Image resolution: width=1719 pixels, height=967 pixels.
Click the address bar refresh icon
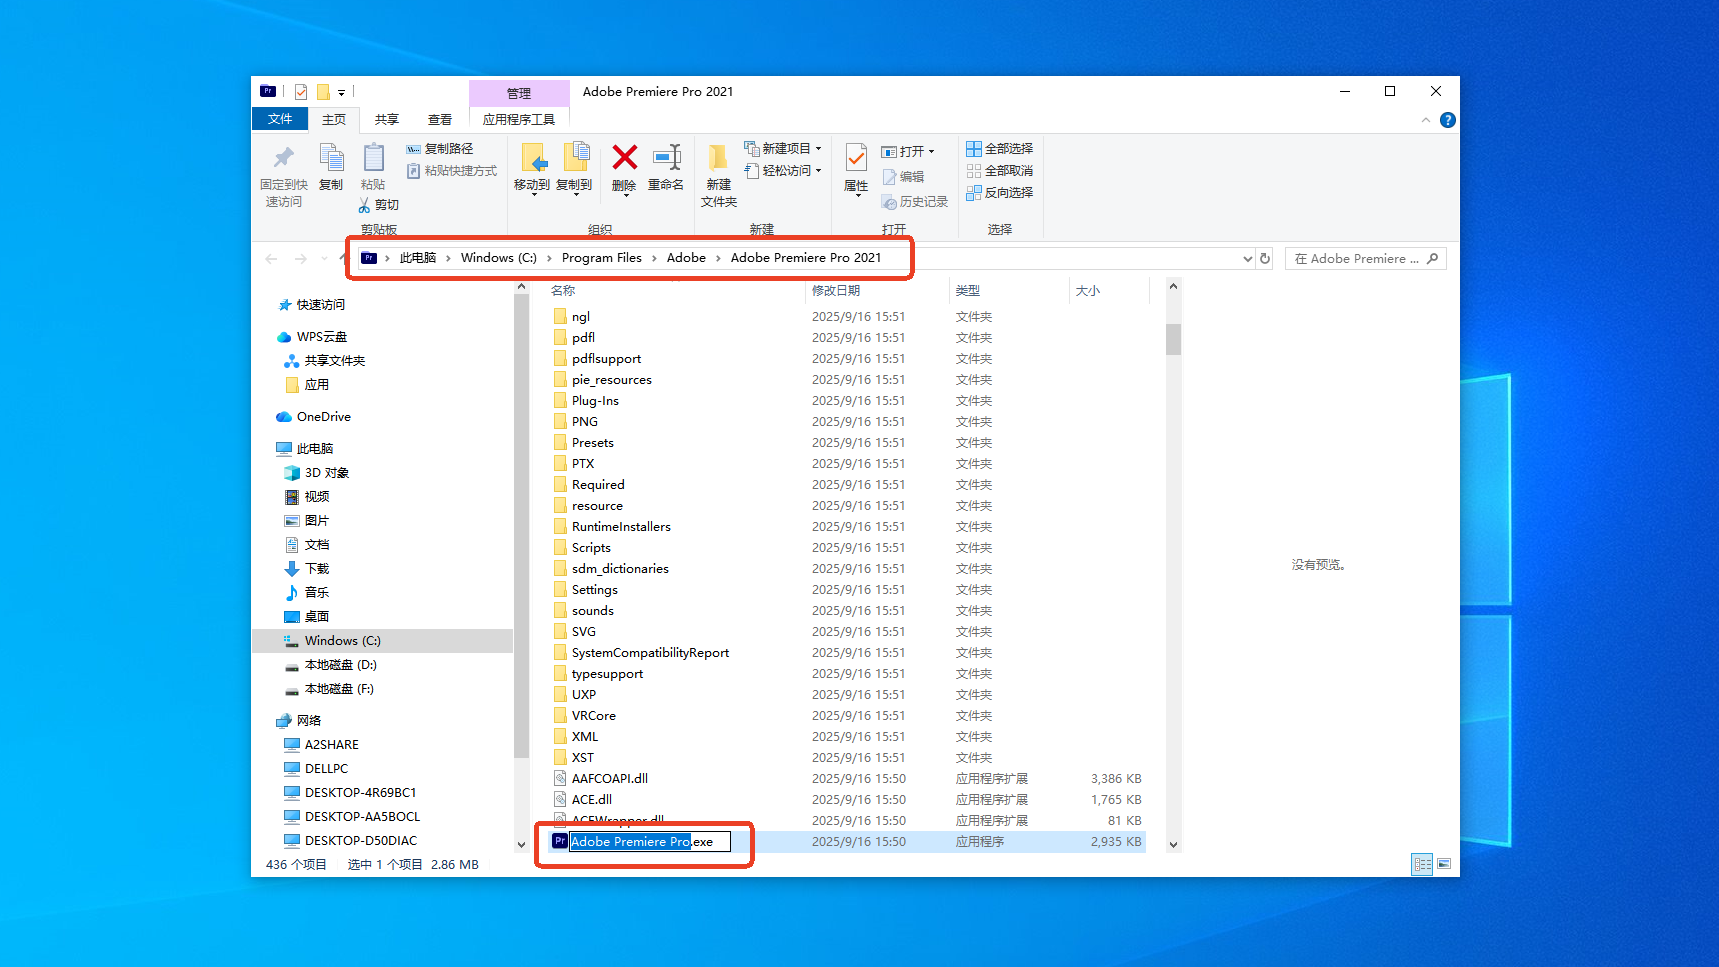[1265, 259]
